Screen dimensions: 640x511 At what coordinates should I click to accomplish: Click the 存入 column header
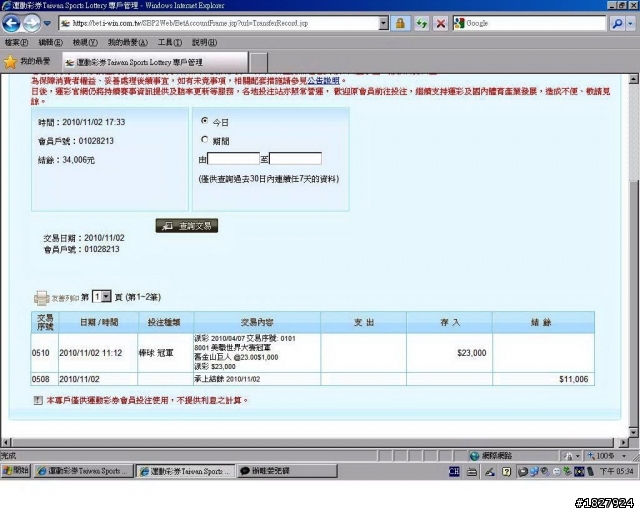pos(449,322)
